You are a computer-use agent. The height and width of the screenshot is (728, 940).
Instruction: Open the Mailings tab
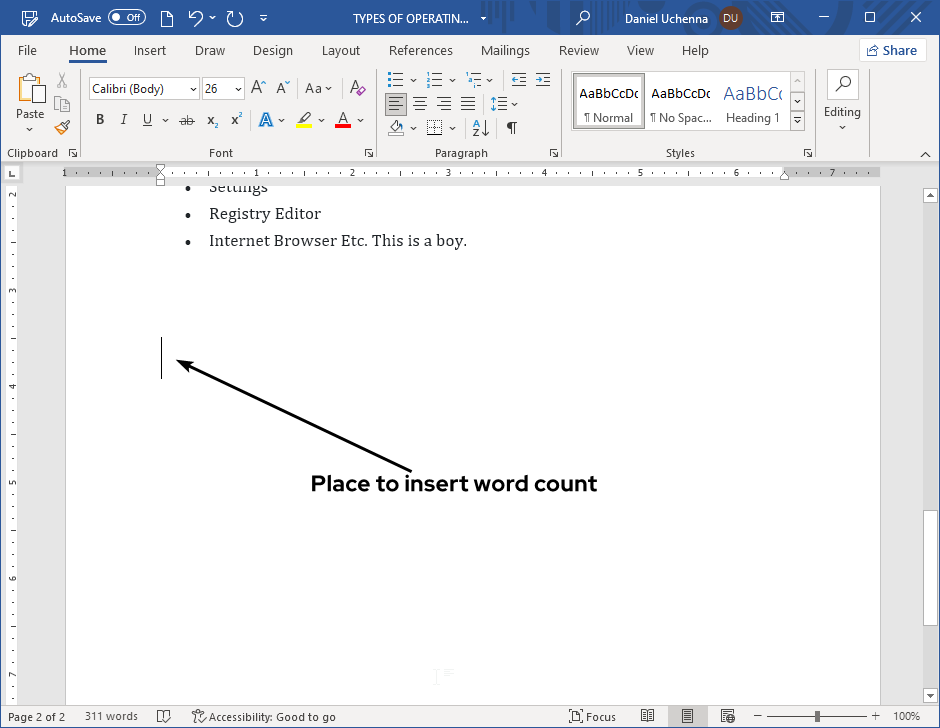pyautogui.click(x=505, y=50)
